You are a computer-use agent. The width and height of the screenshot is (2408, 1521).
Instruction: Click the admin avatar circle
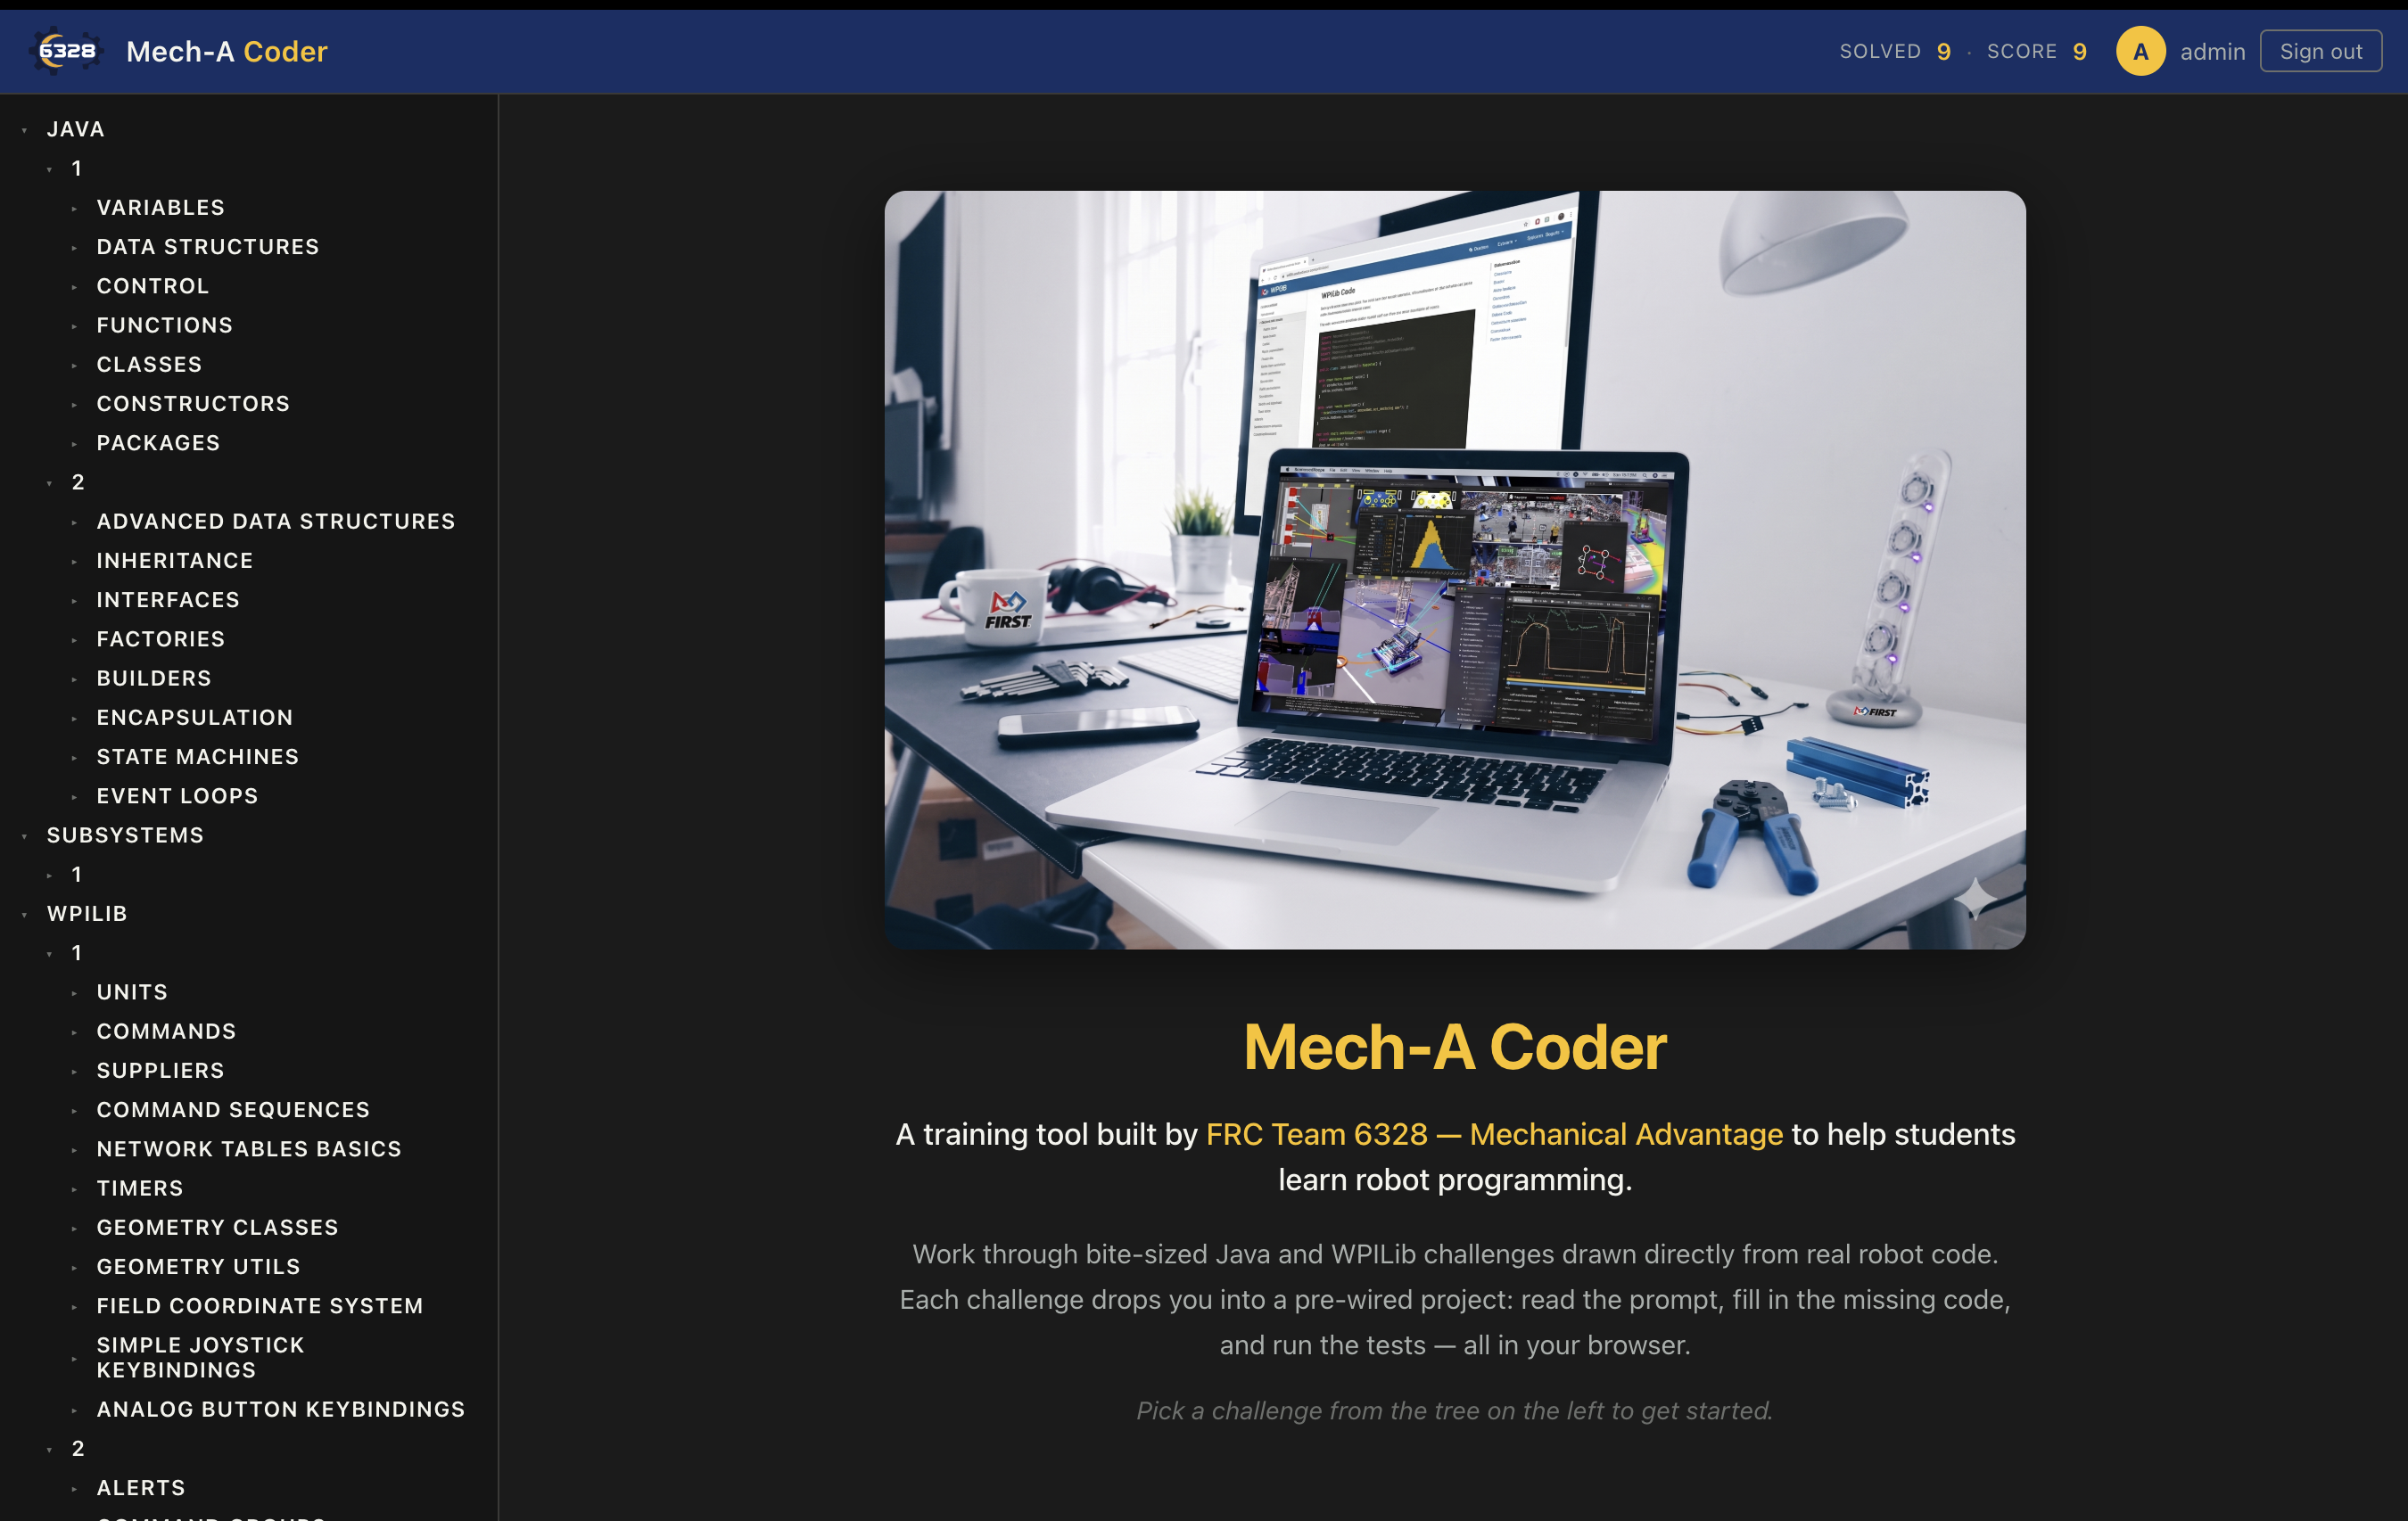(2140, 51)
